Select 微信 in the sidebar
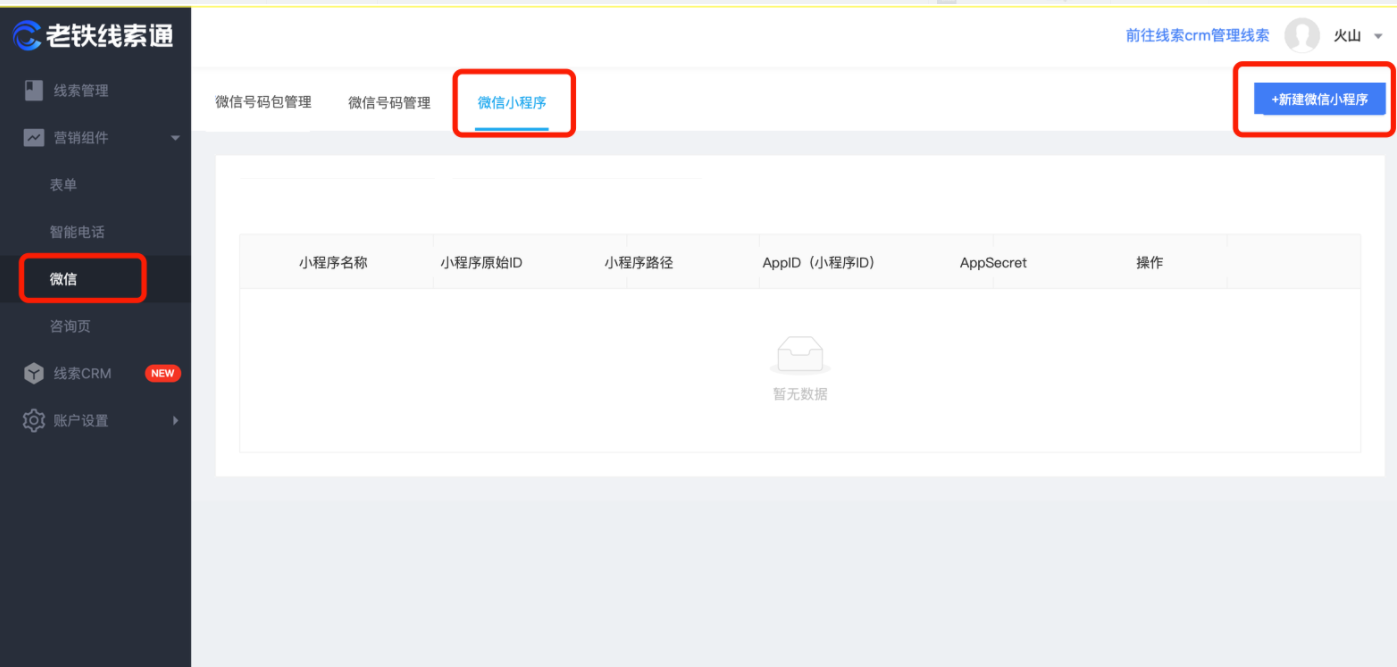The height and width of the screenshot is (667, 1397). pos(62,278)
